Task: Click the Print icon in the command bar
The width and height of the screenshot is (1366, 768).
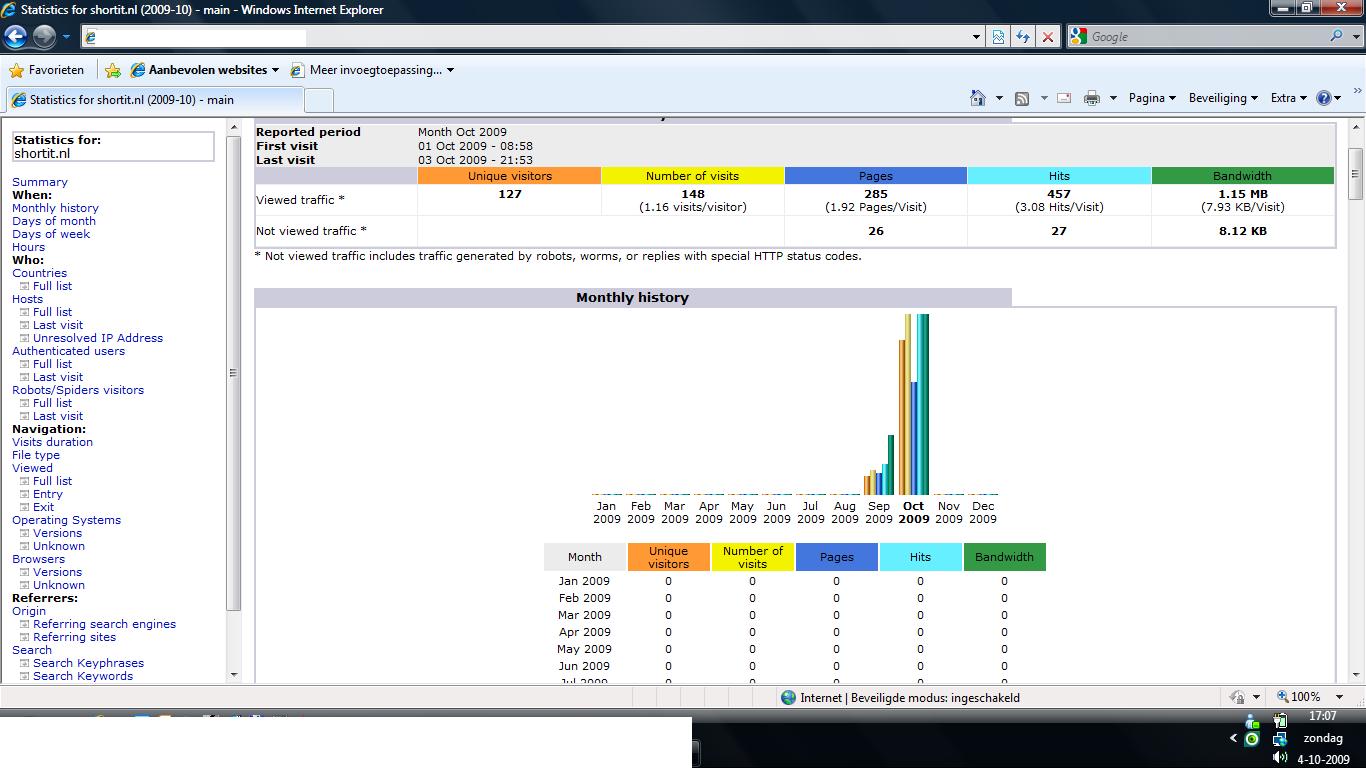Action: pos(1092,98)
